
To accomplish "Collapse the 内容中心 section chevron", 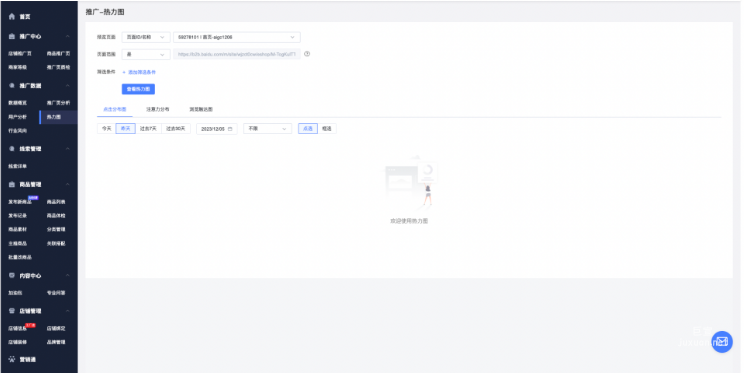I will point(68,276).
